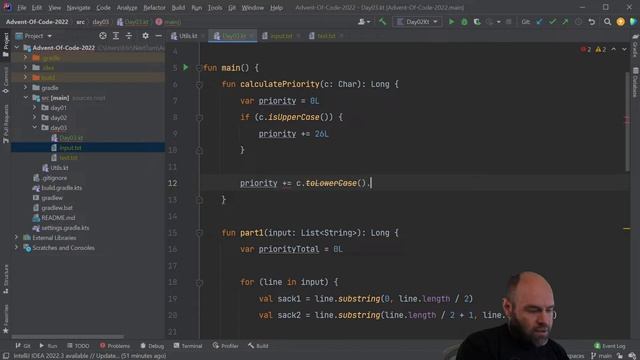
Task: Click the Project panel horizontal scrollbar
Action: (x=67, y=337)
